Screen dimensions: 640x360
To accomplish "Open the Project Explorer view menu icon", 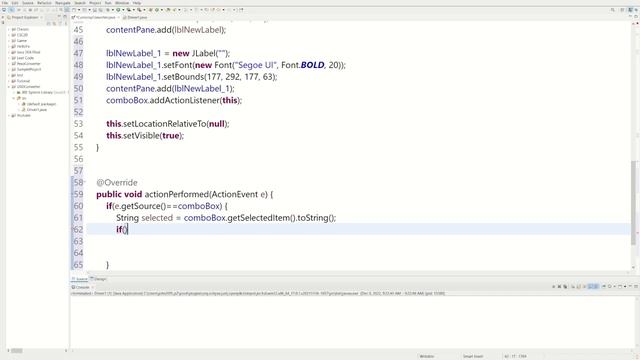I will pyautogui.click(x=65, y=23).
